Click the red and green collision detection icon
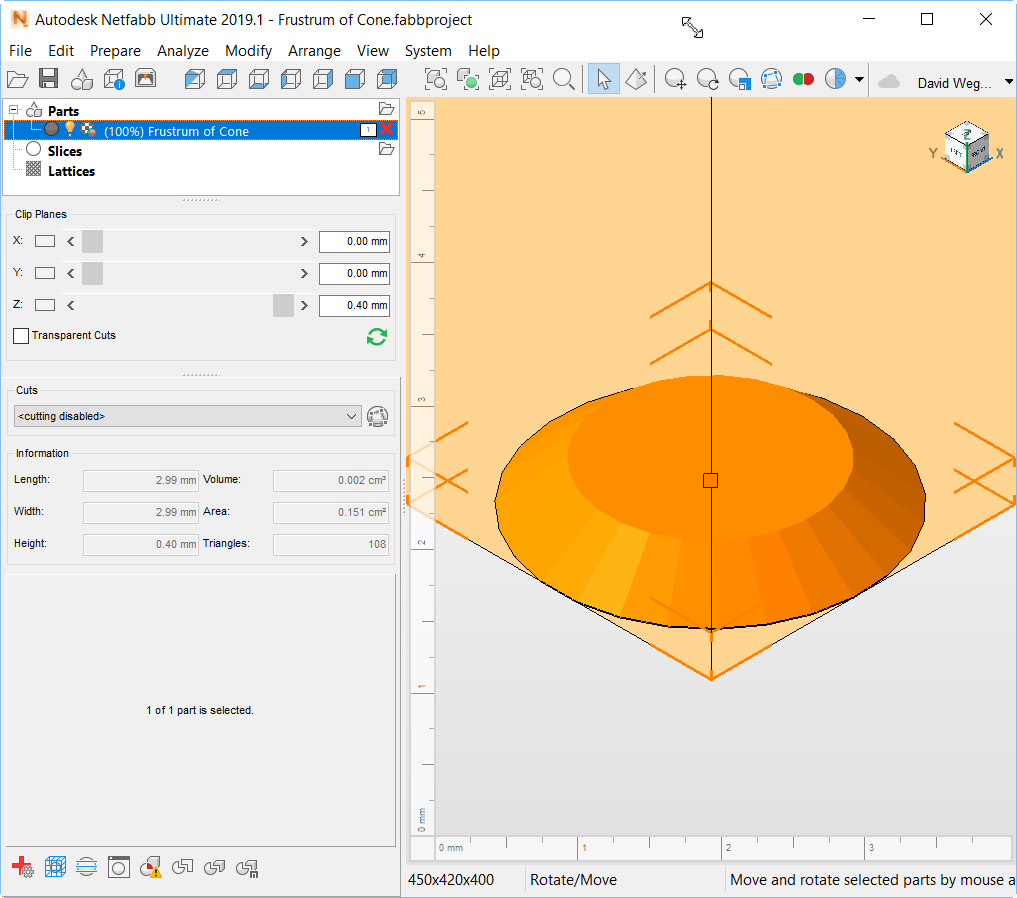Screen dimensions: 1017x898 (x=803, y=79)
